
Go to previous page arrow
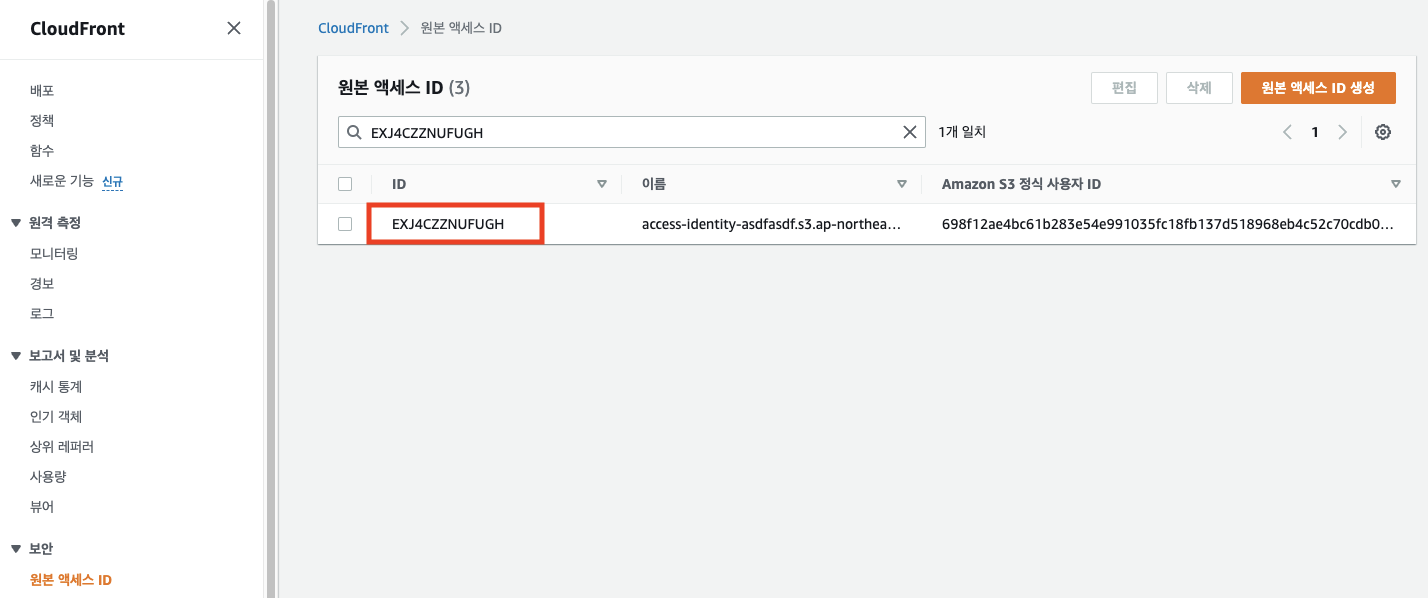[1287, 132]
